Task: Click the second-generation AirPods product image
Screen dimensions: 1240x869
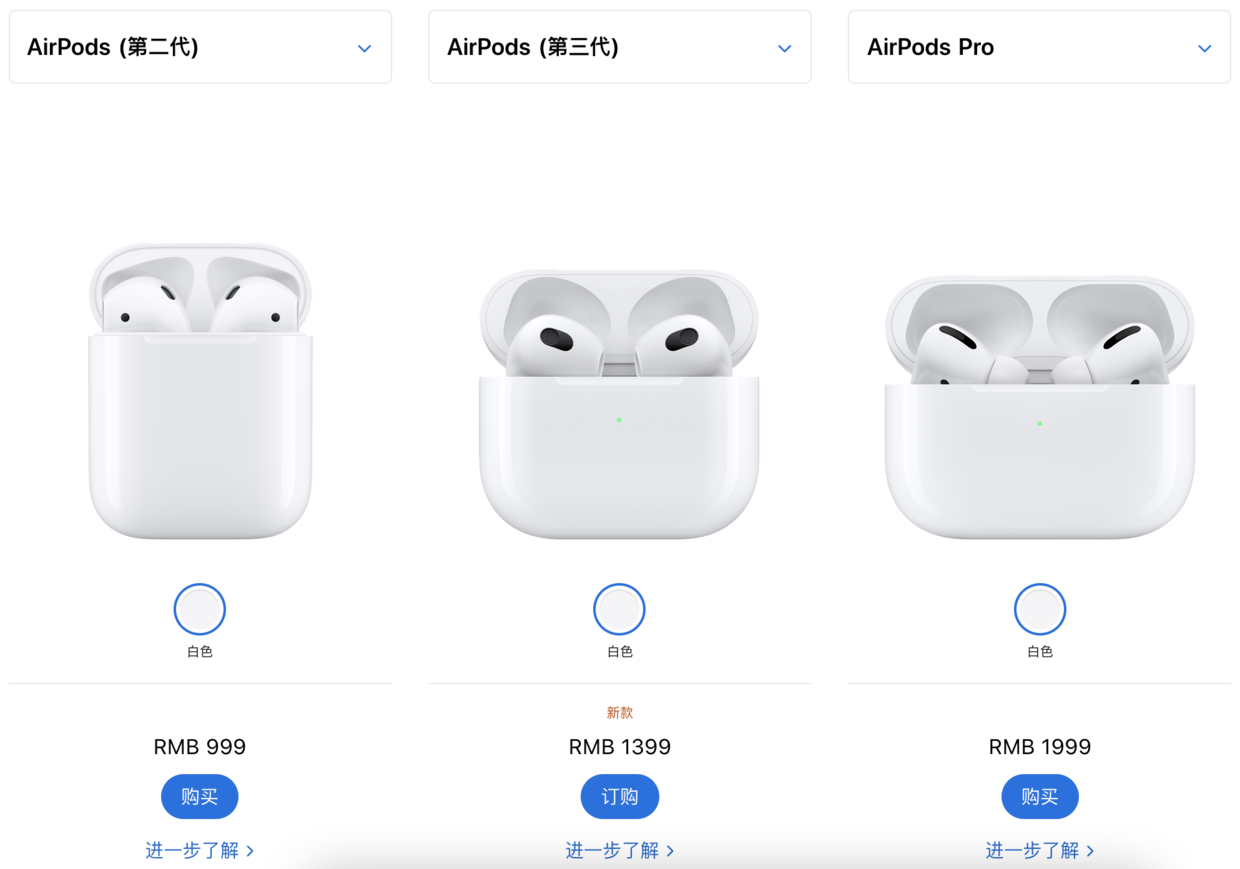Action: pos(200,391)
